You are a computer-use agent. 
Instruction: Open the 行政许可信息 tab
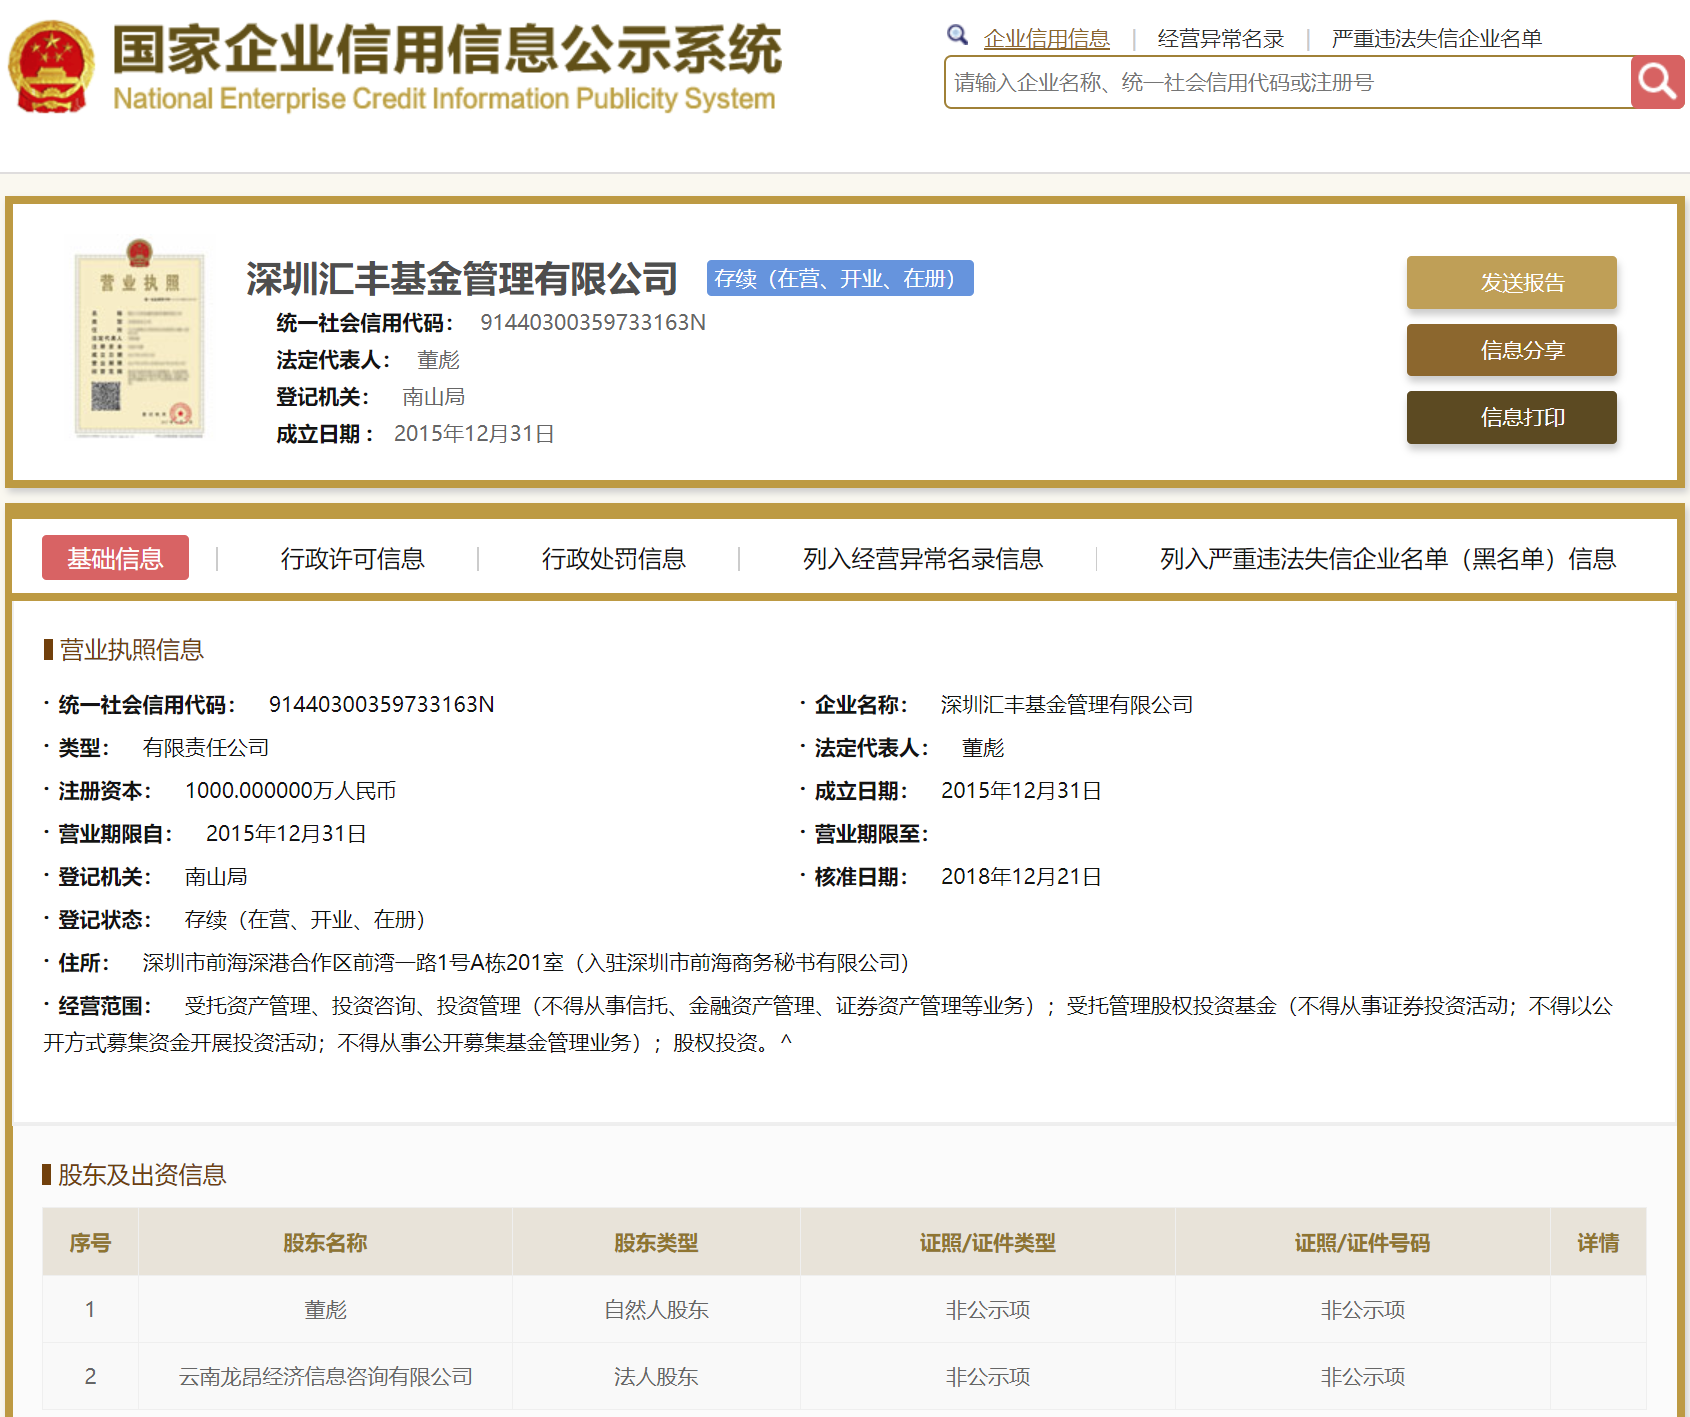352,558
